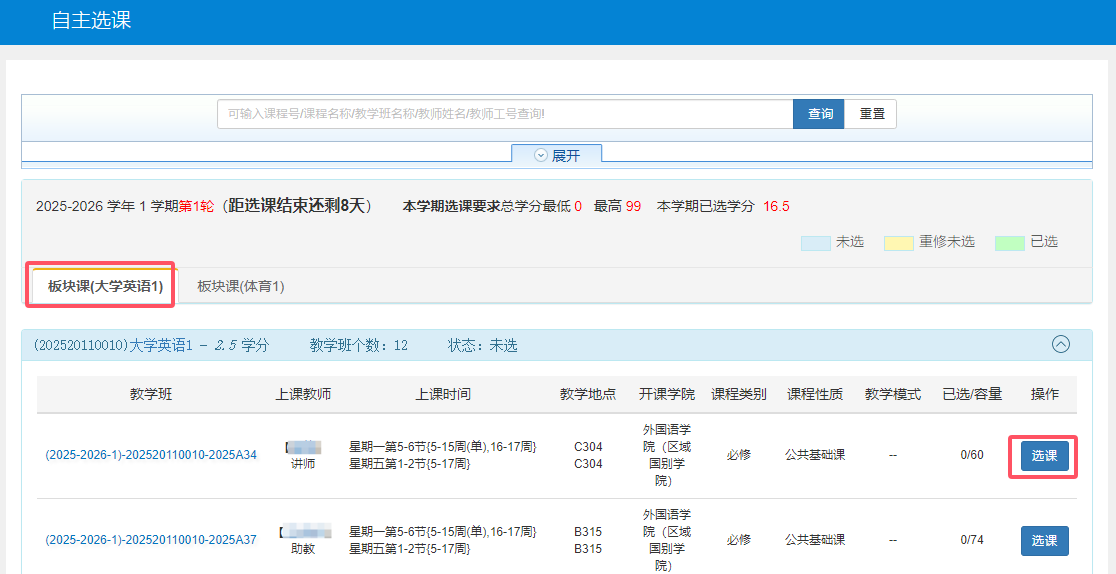Select the 板块课(大学英语1) tab

coord(104,286)
